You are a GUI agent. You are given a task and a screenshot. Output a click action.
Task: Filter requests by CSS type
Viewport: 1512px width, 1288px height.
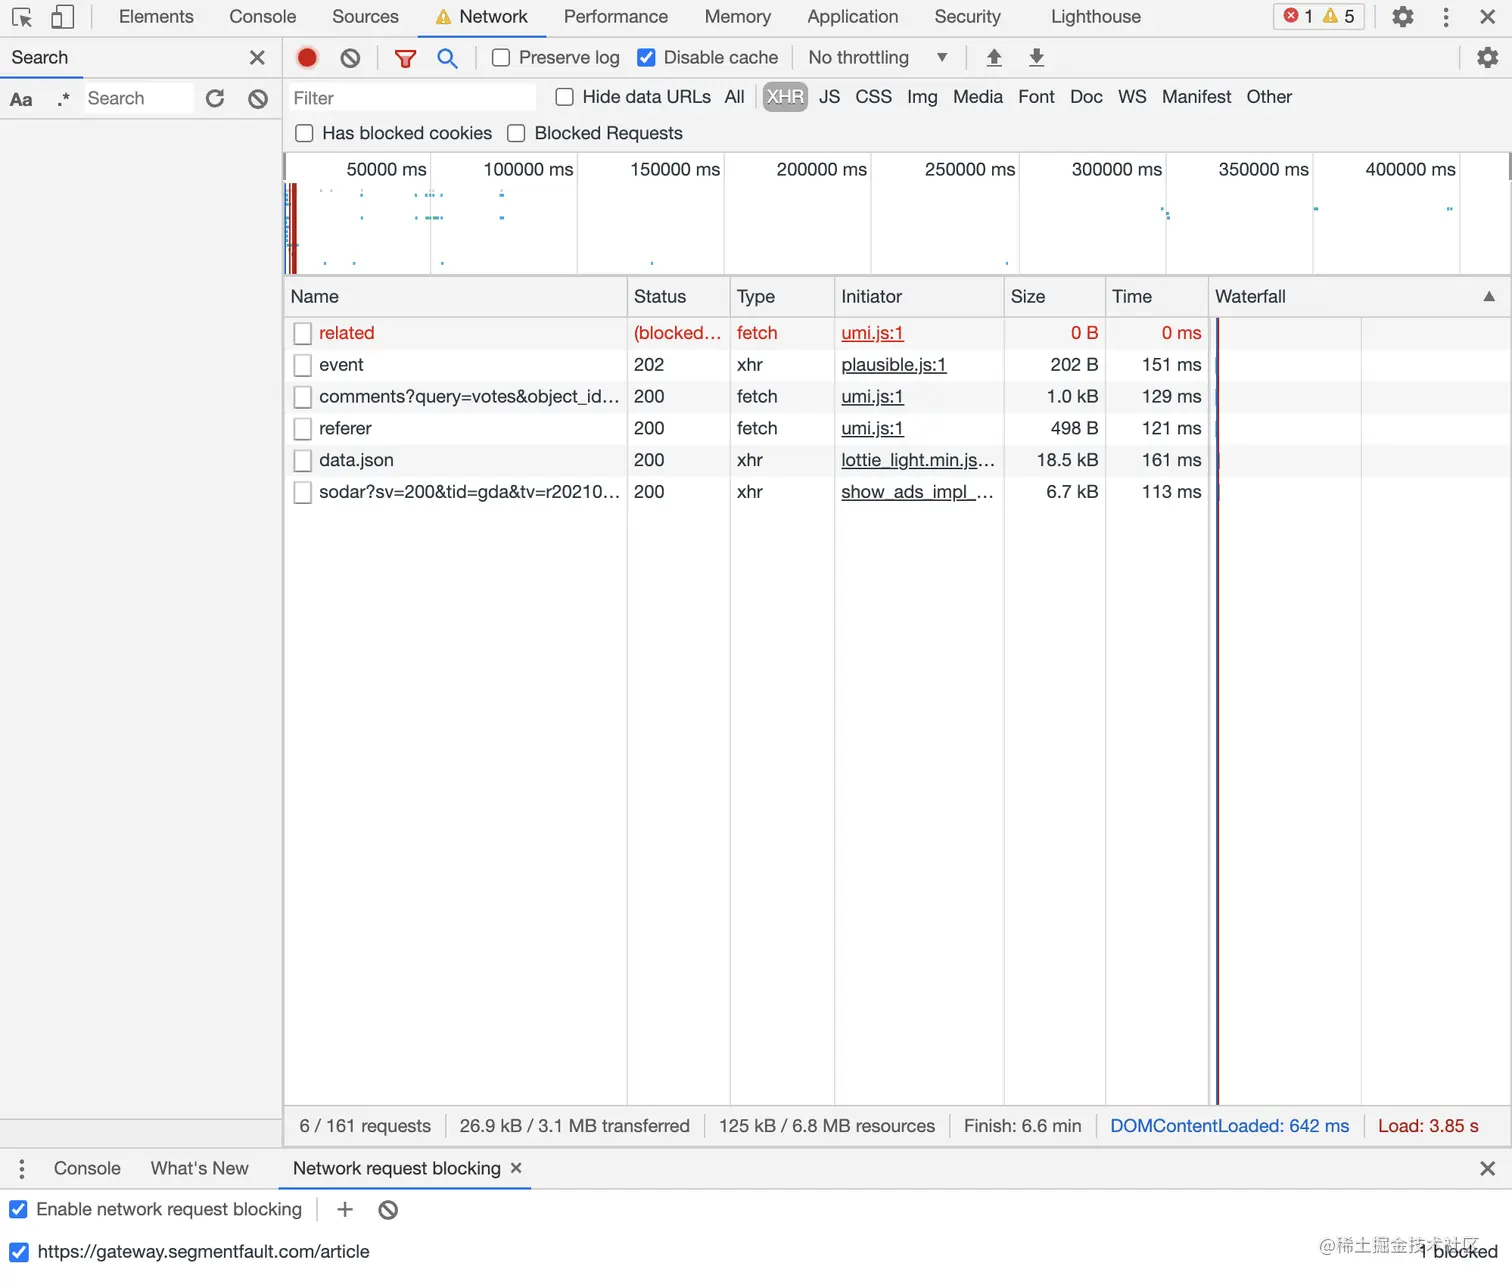click(874, 97)
